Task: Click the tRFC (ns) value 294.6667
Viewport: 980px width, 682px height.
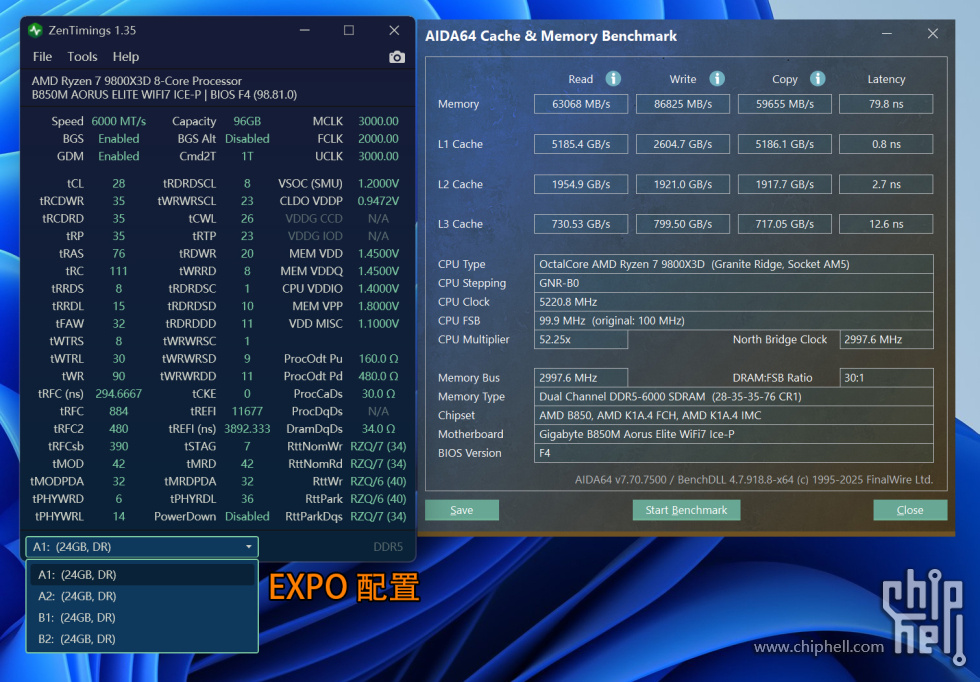Action: click(119, 394)
